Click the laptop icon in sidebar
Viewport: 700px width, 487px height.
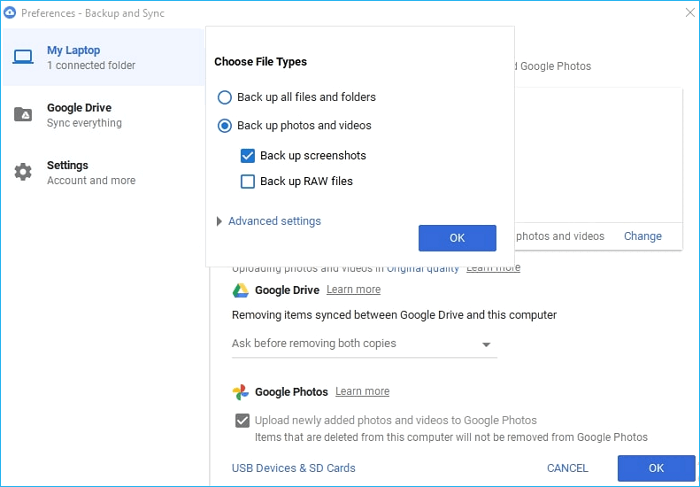point(23,57)
